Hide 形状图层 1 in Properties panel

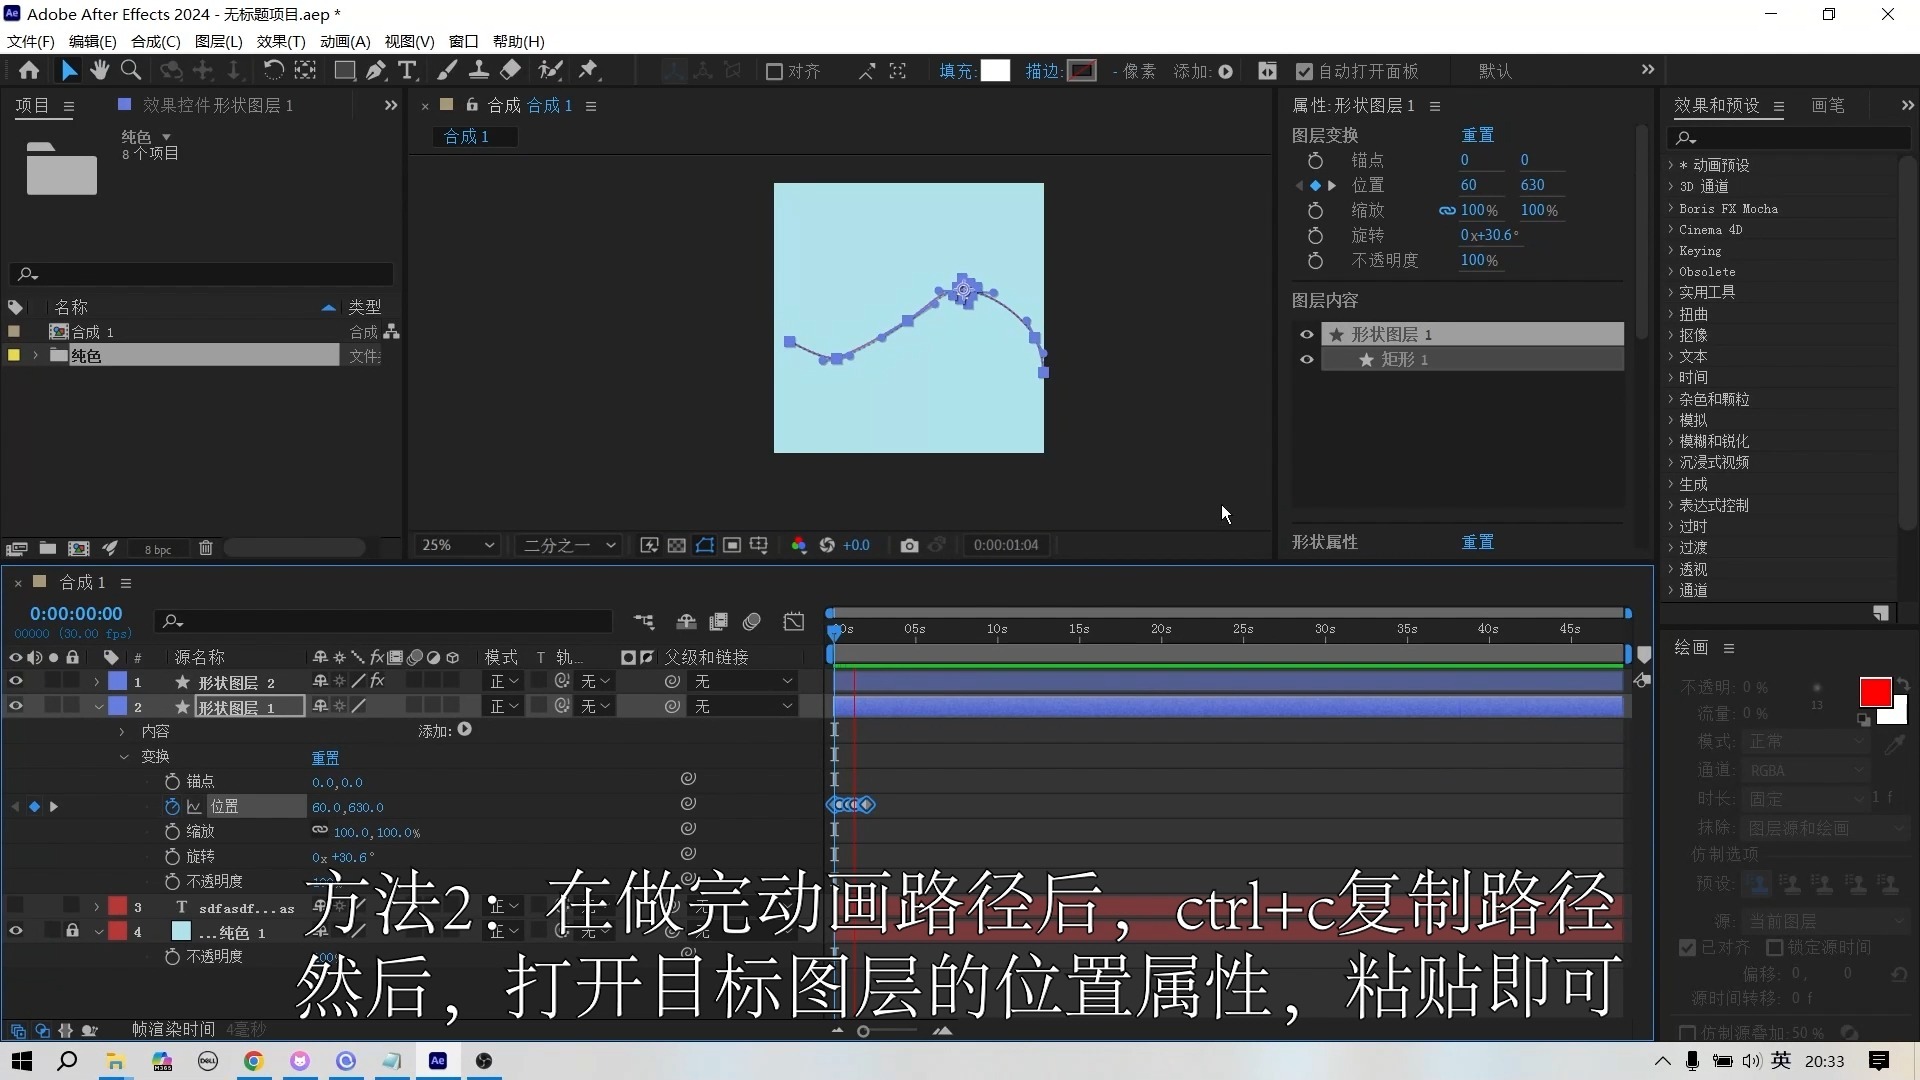click(x=1306, y=335)
